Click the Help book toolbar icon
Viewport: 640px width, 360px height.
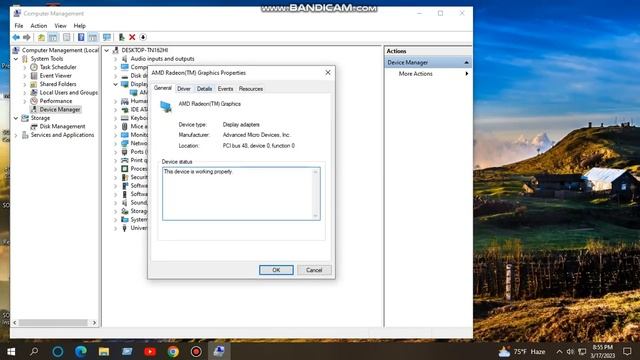pos(81,38)
